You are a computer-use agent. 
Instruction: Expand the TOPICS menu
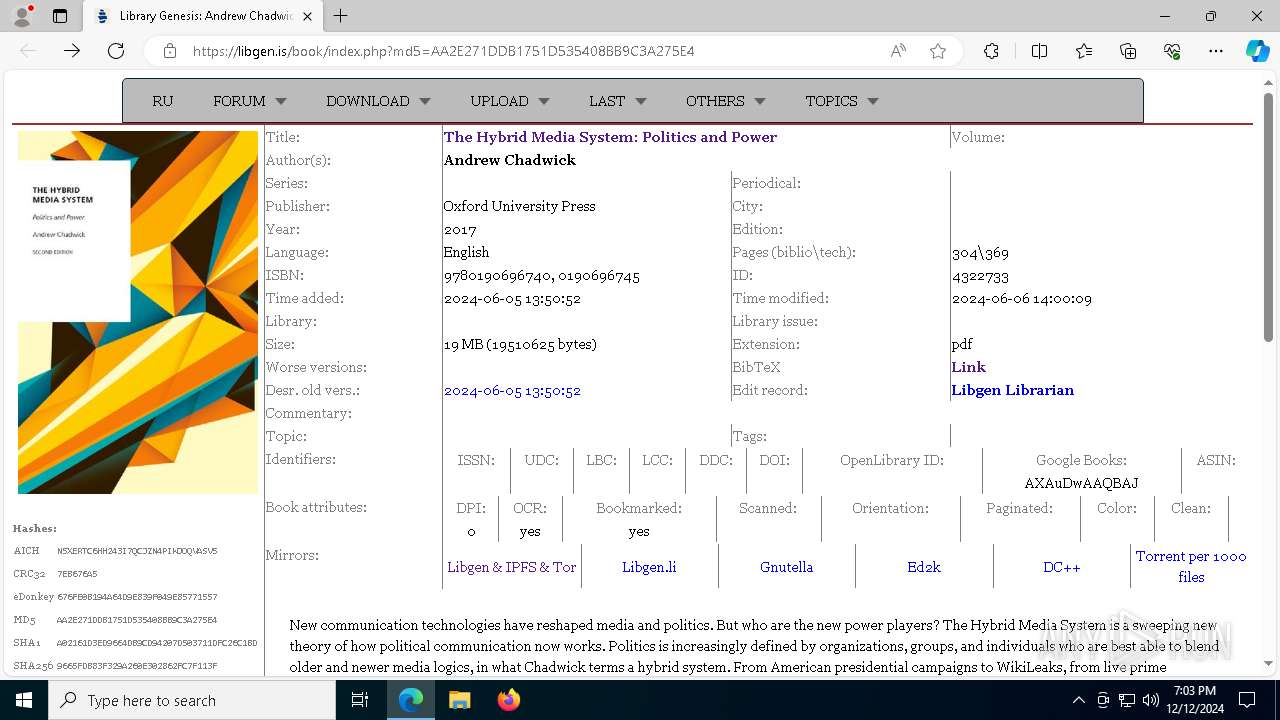(x=842, y=101)
